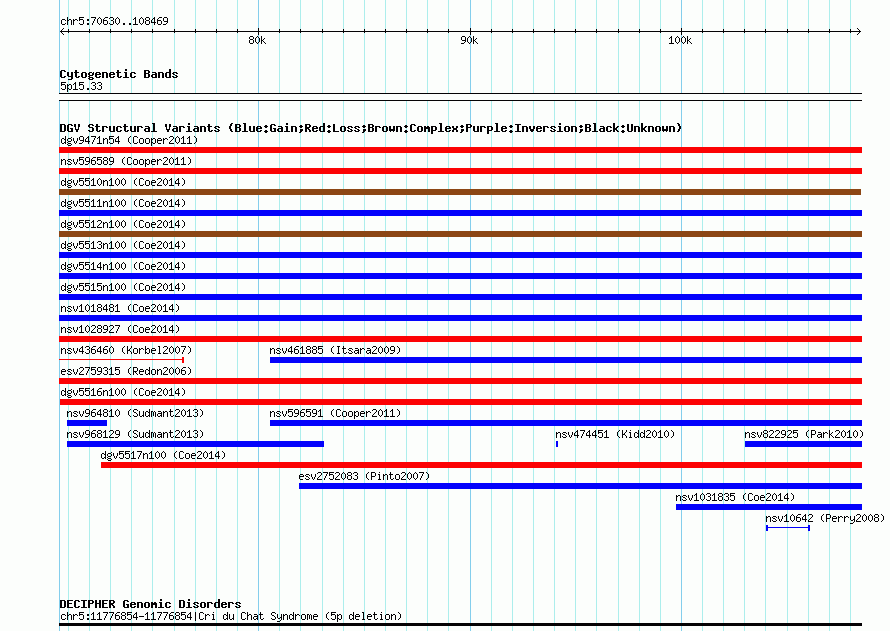This screenshot has width=890, height=631.
Task: Select the nsv10642 (Perry2008) bracketed blue segment
Action: click(x=788, y=528)
